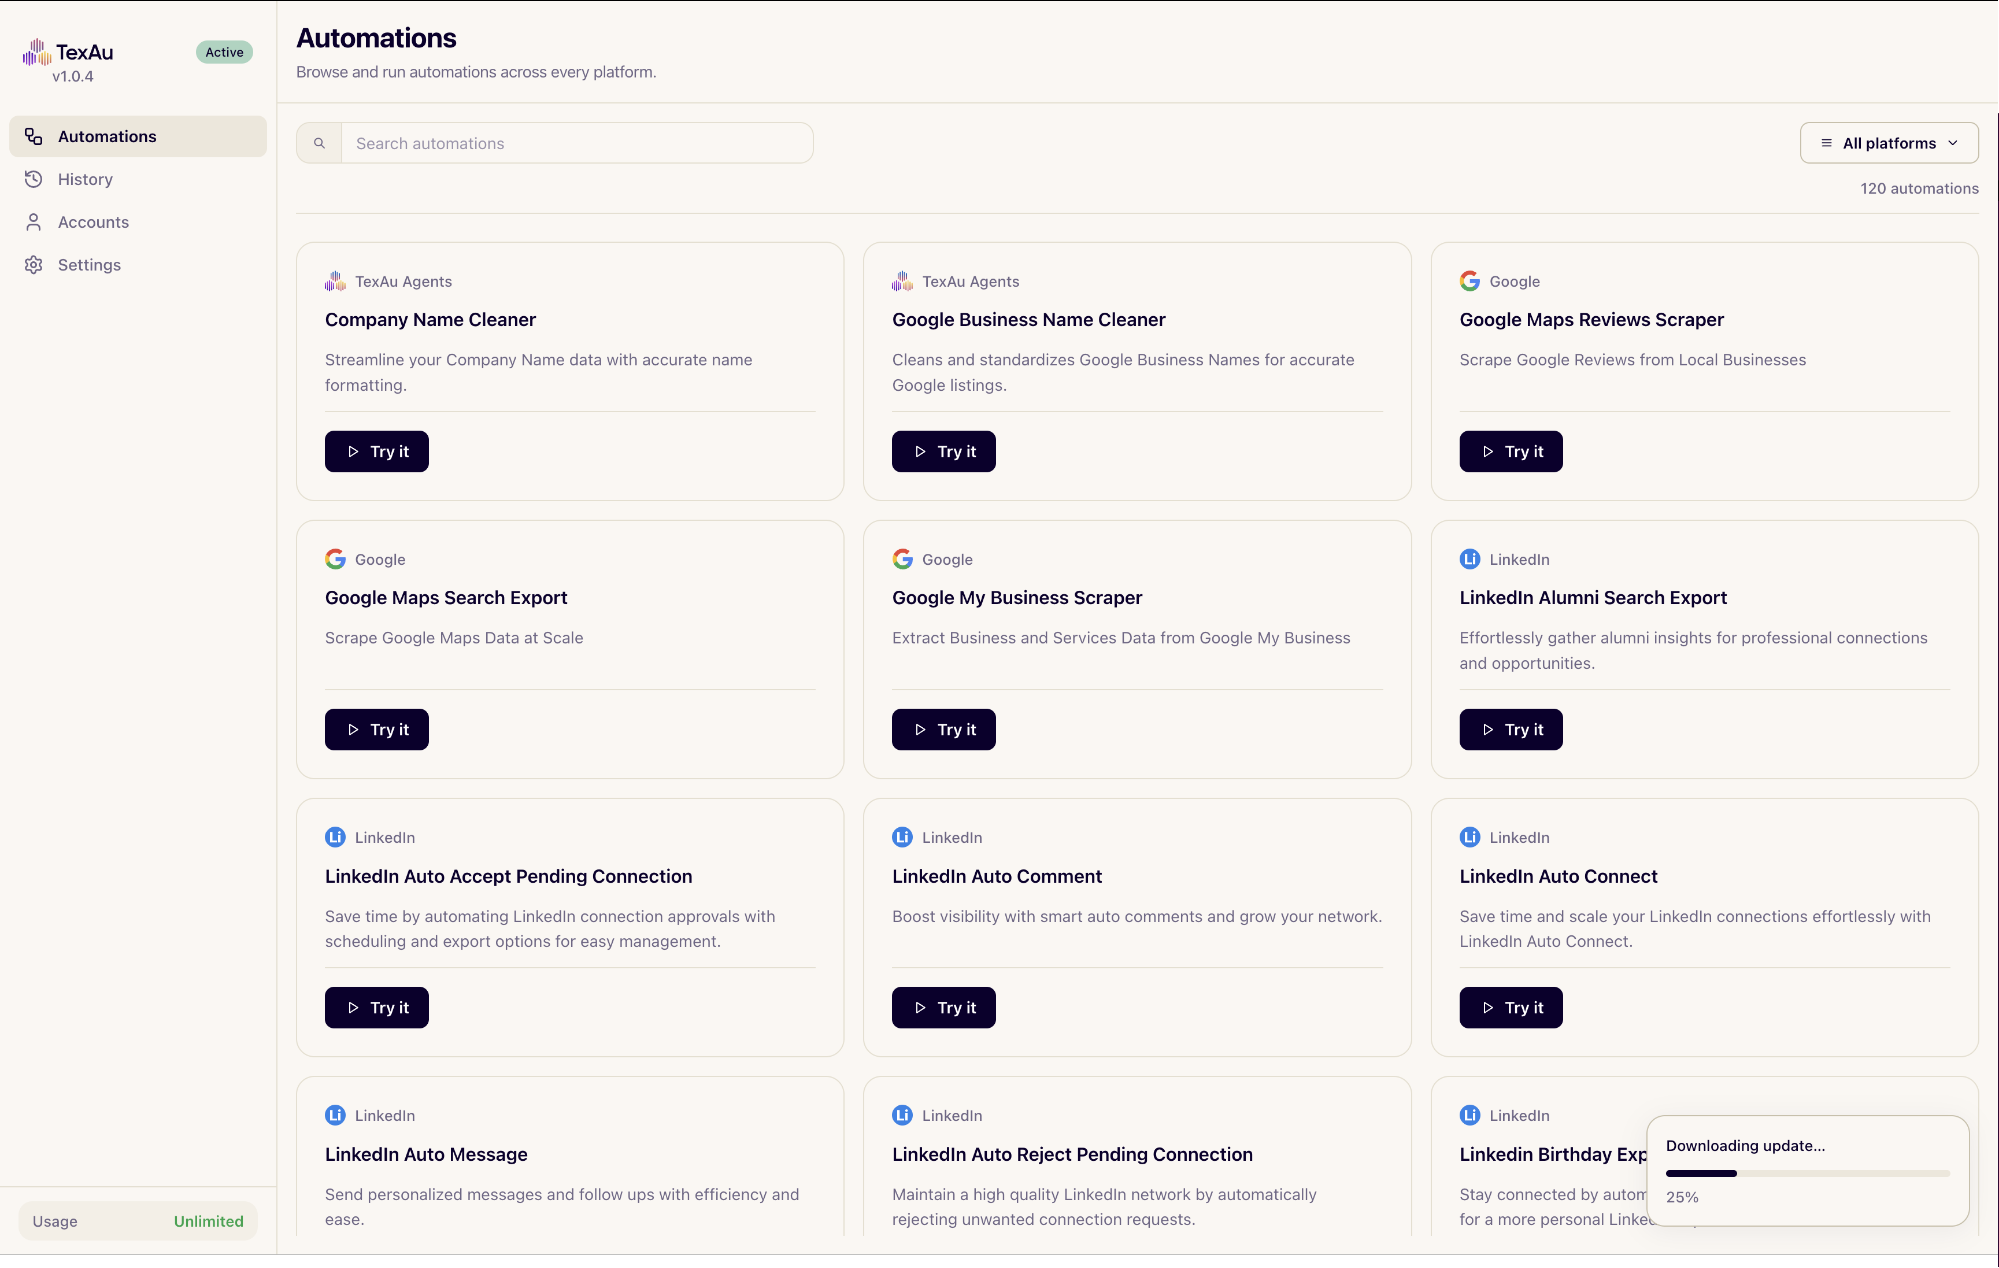Image resolution: width=1999 pixels, height=1268 pixels.
Task: Try the LinkedIn Auto Connect automation
Action: (x=1511, y=1008)
